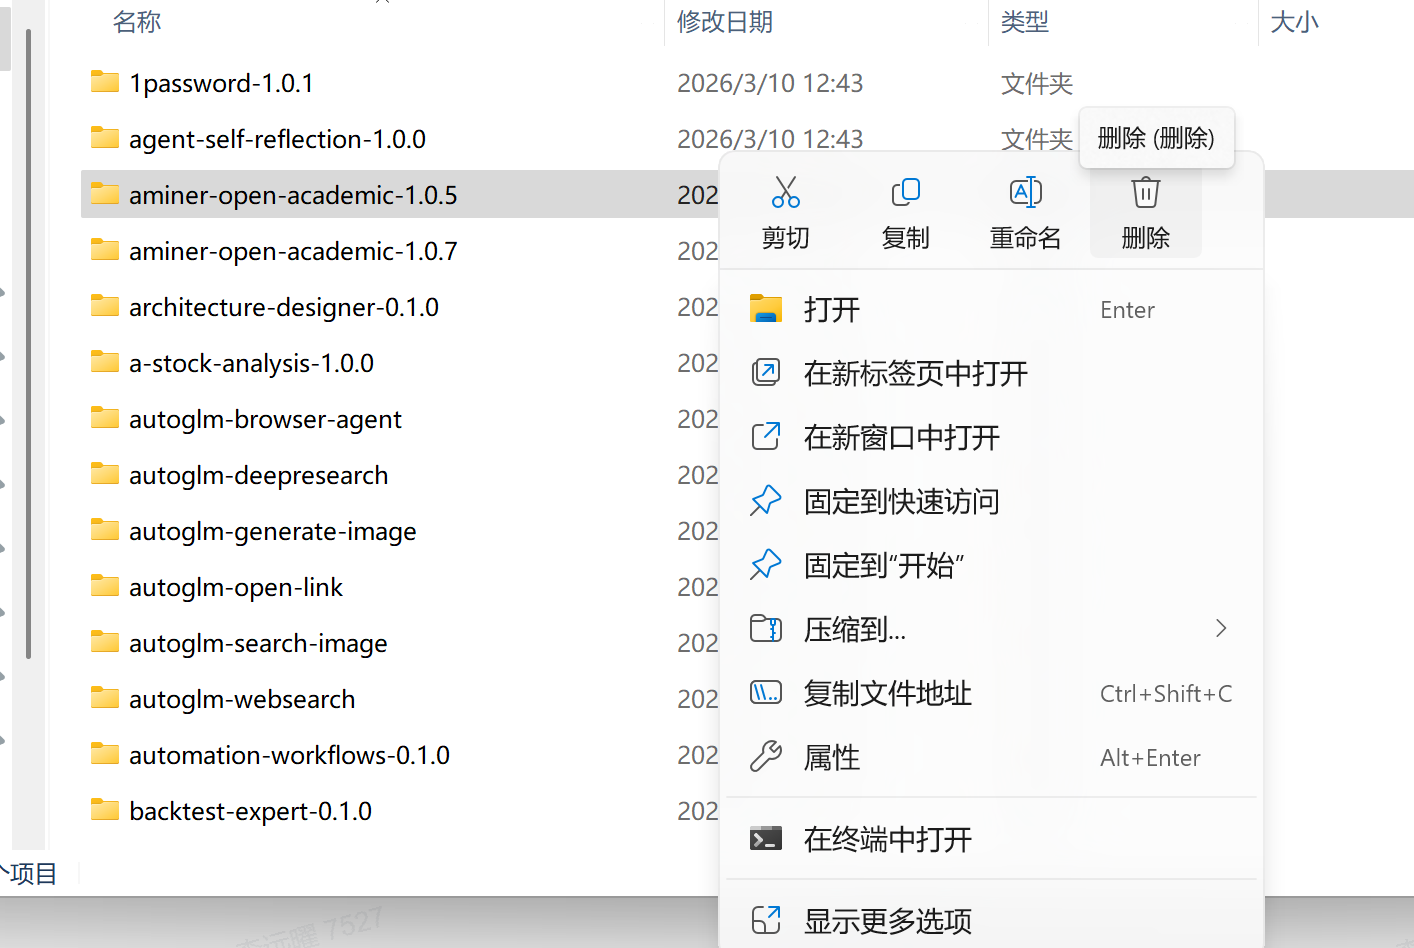Click the terminal icon beside 在终端中打开

[x=766, y=839]
